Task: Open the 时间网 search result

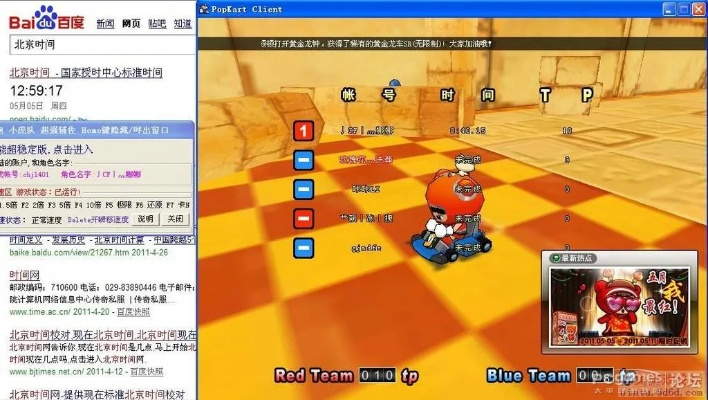Action: click(24, 274)
